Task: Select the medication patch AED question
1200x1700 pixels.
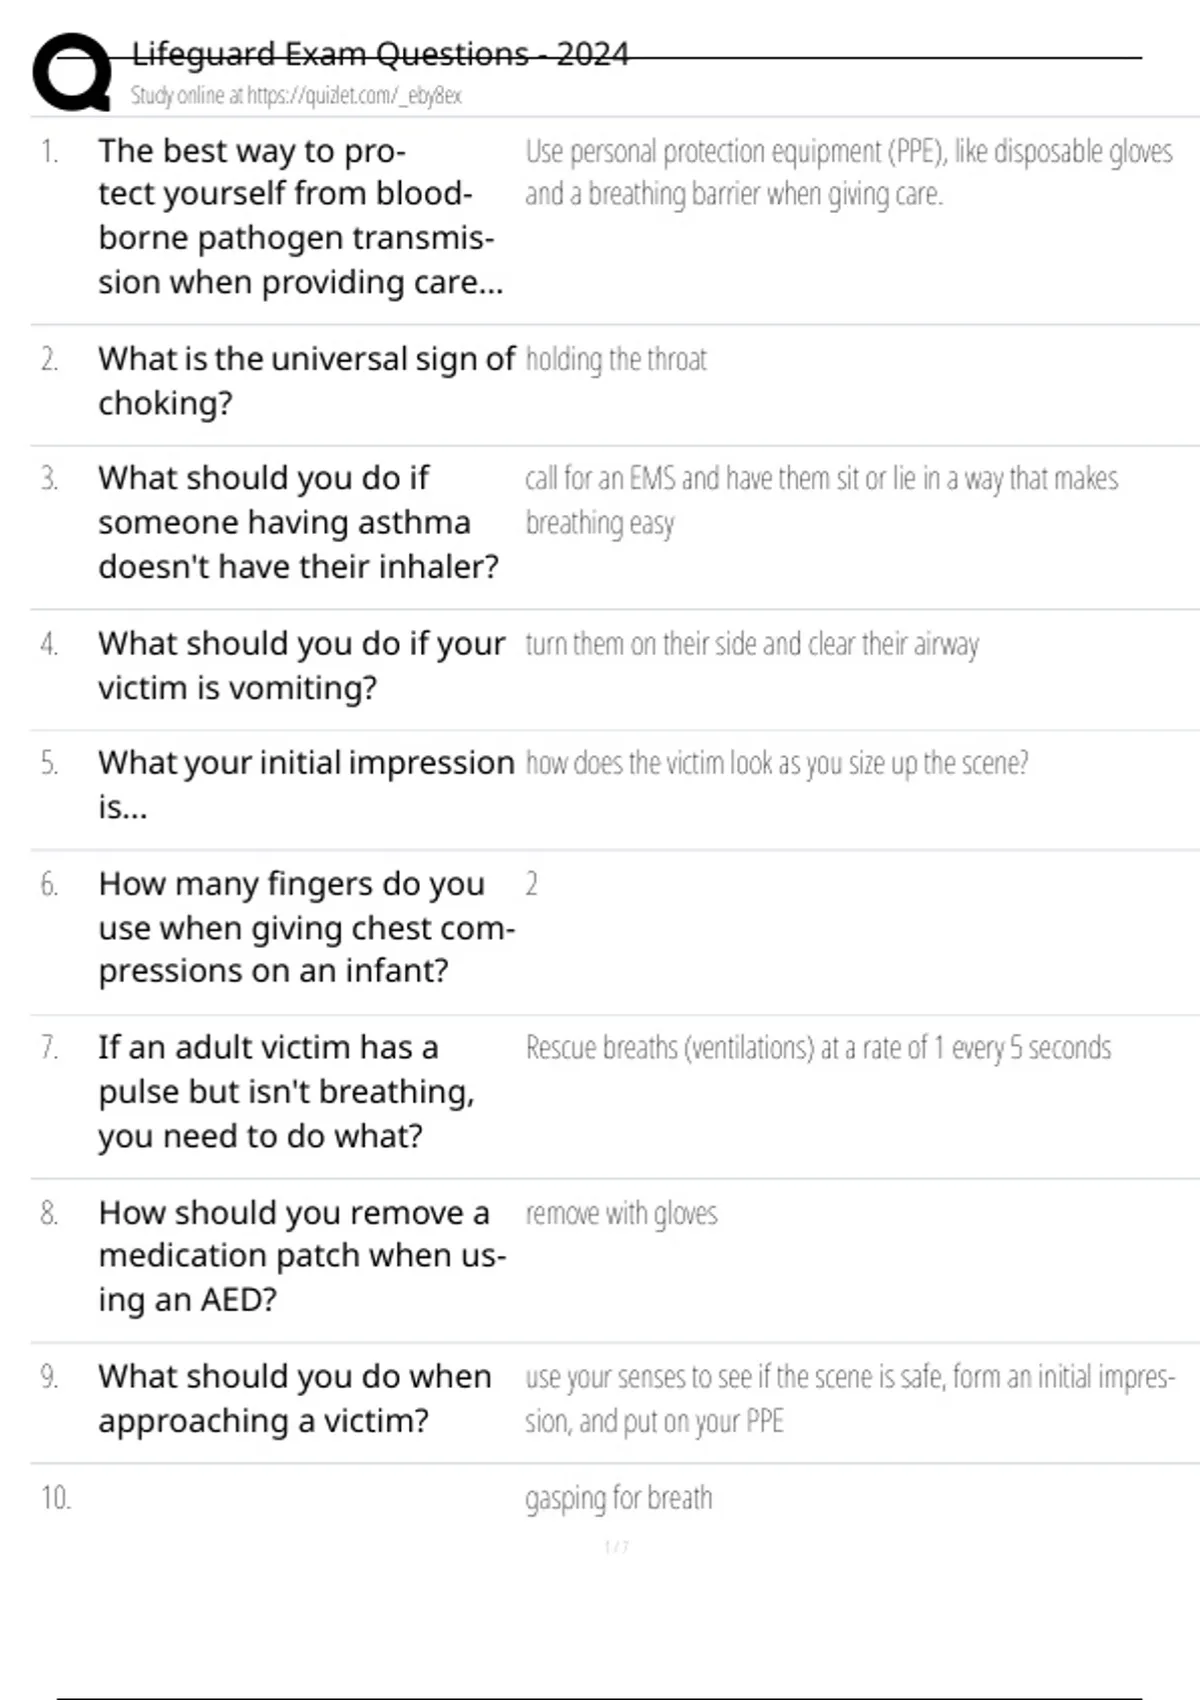Action: coord(302,1255)
